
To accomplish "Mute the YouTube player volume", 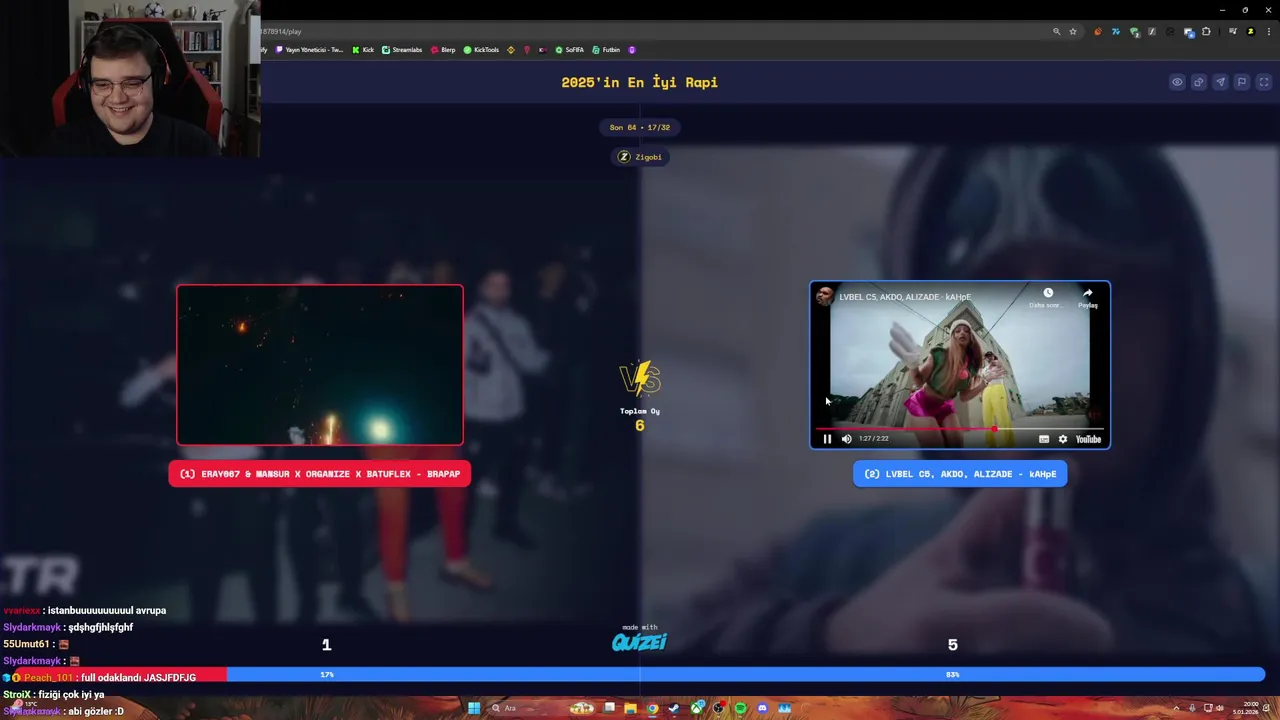I will click(x=847, y=439).
